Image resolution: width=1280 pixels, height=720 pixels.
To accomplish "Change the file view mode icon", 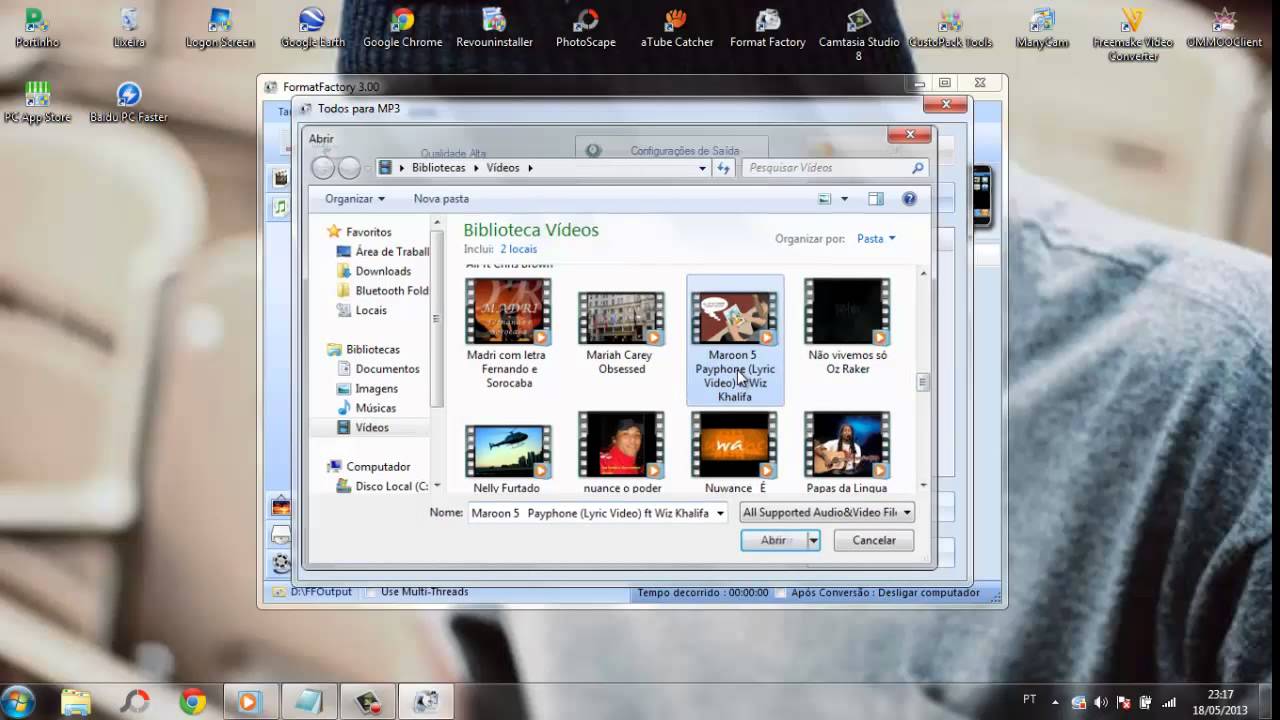I will [825, 199].
